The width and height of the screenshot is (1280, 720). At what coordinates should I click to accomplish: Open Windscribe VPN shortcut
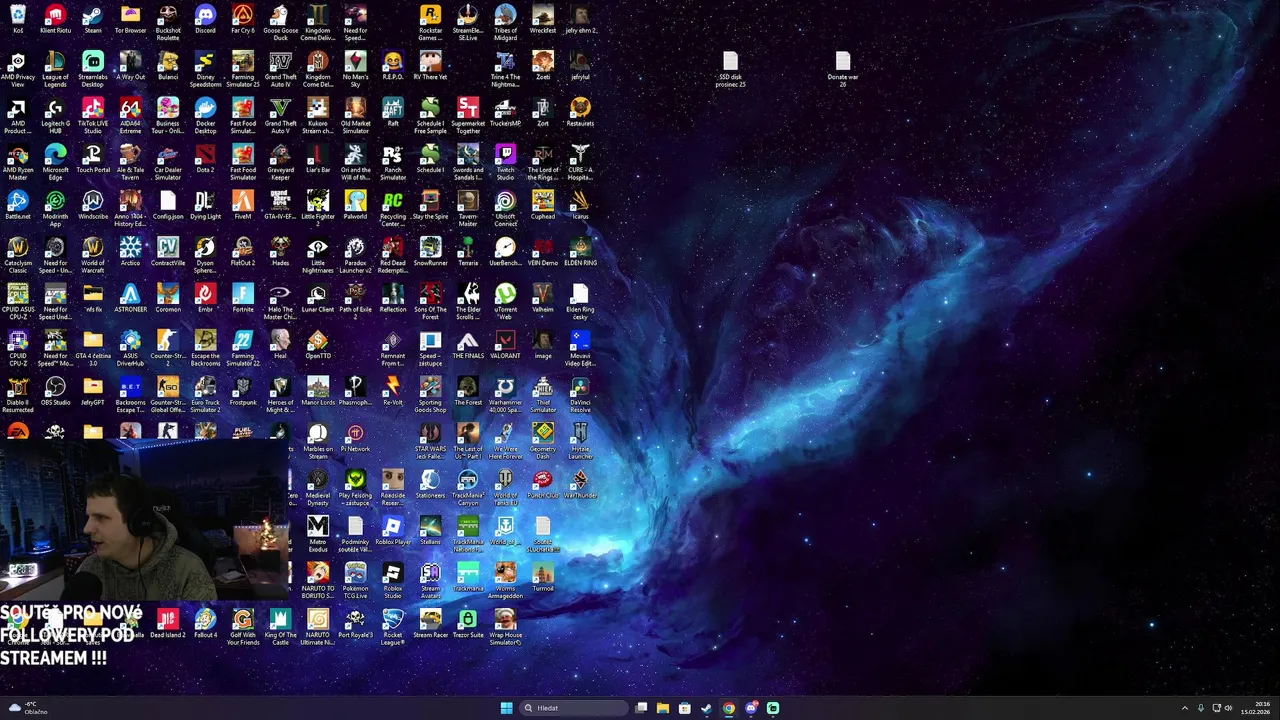[x=92, y=204]
